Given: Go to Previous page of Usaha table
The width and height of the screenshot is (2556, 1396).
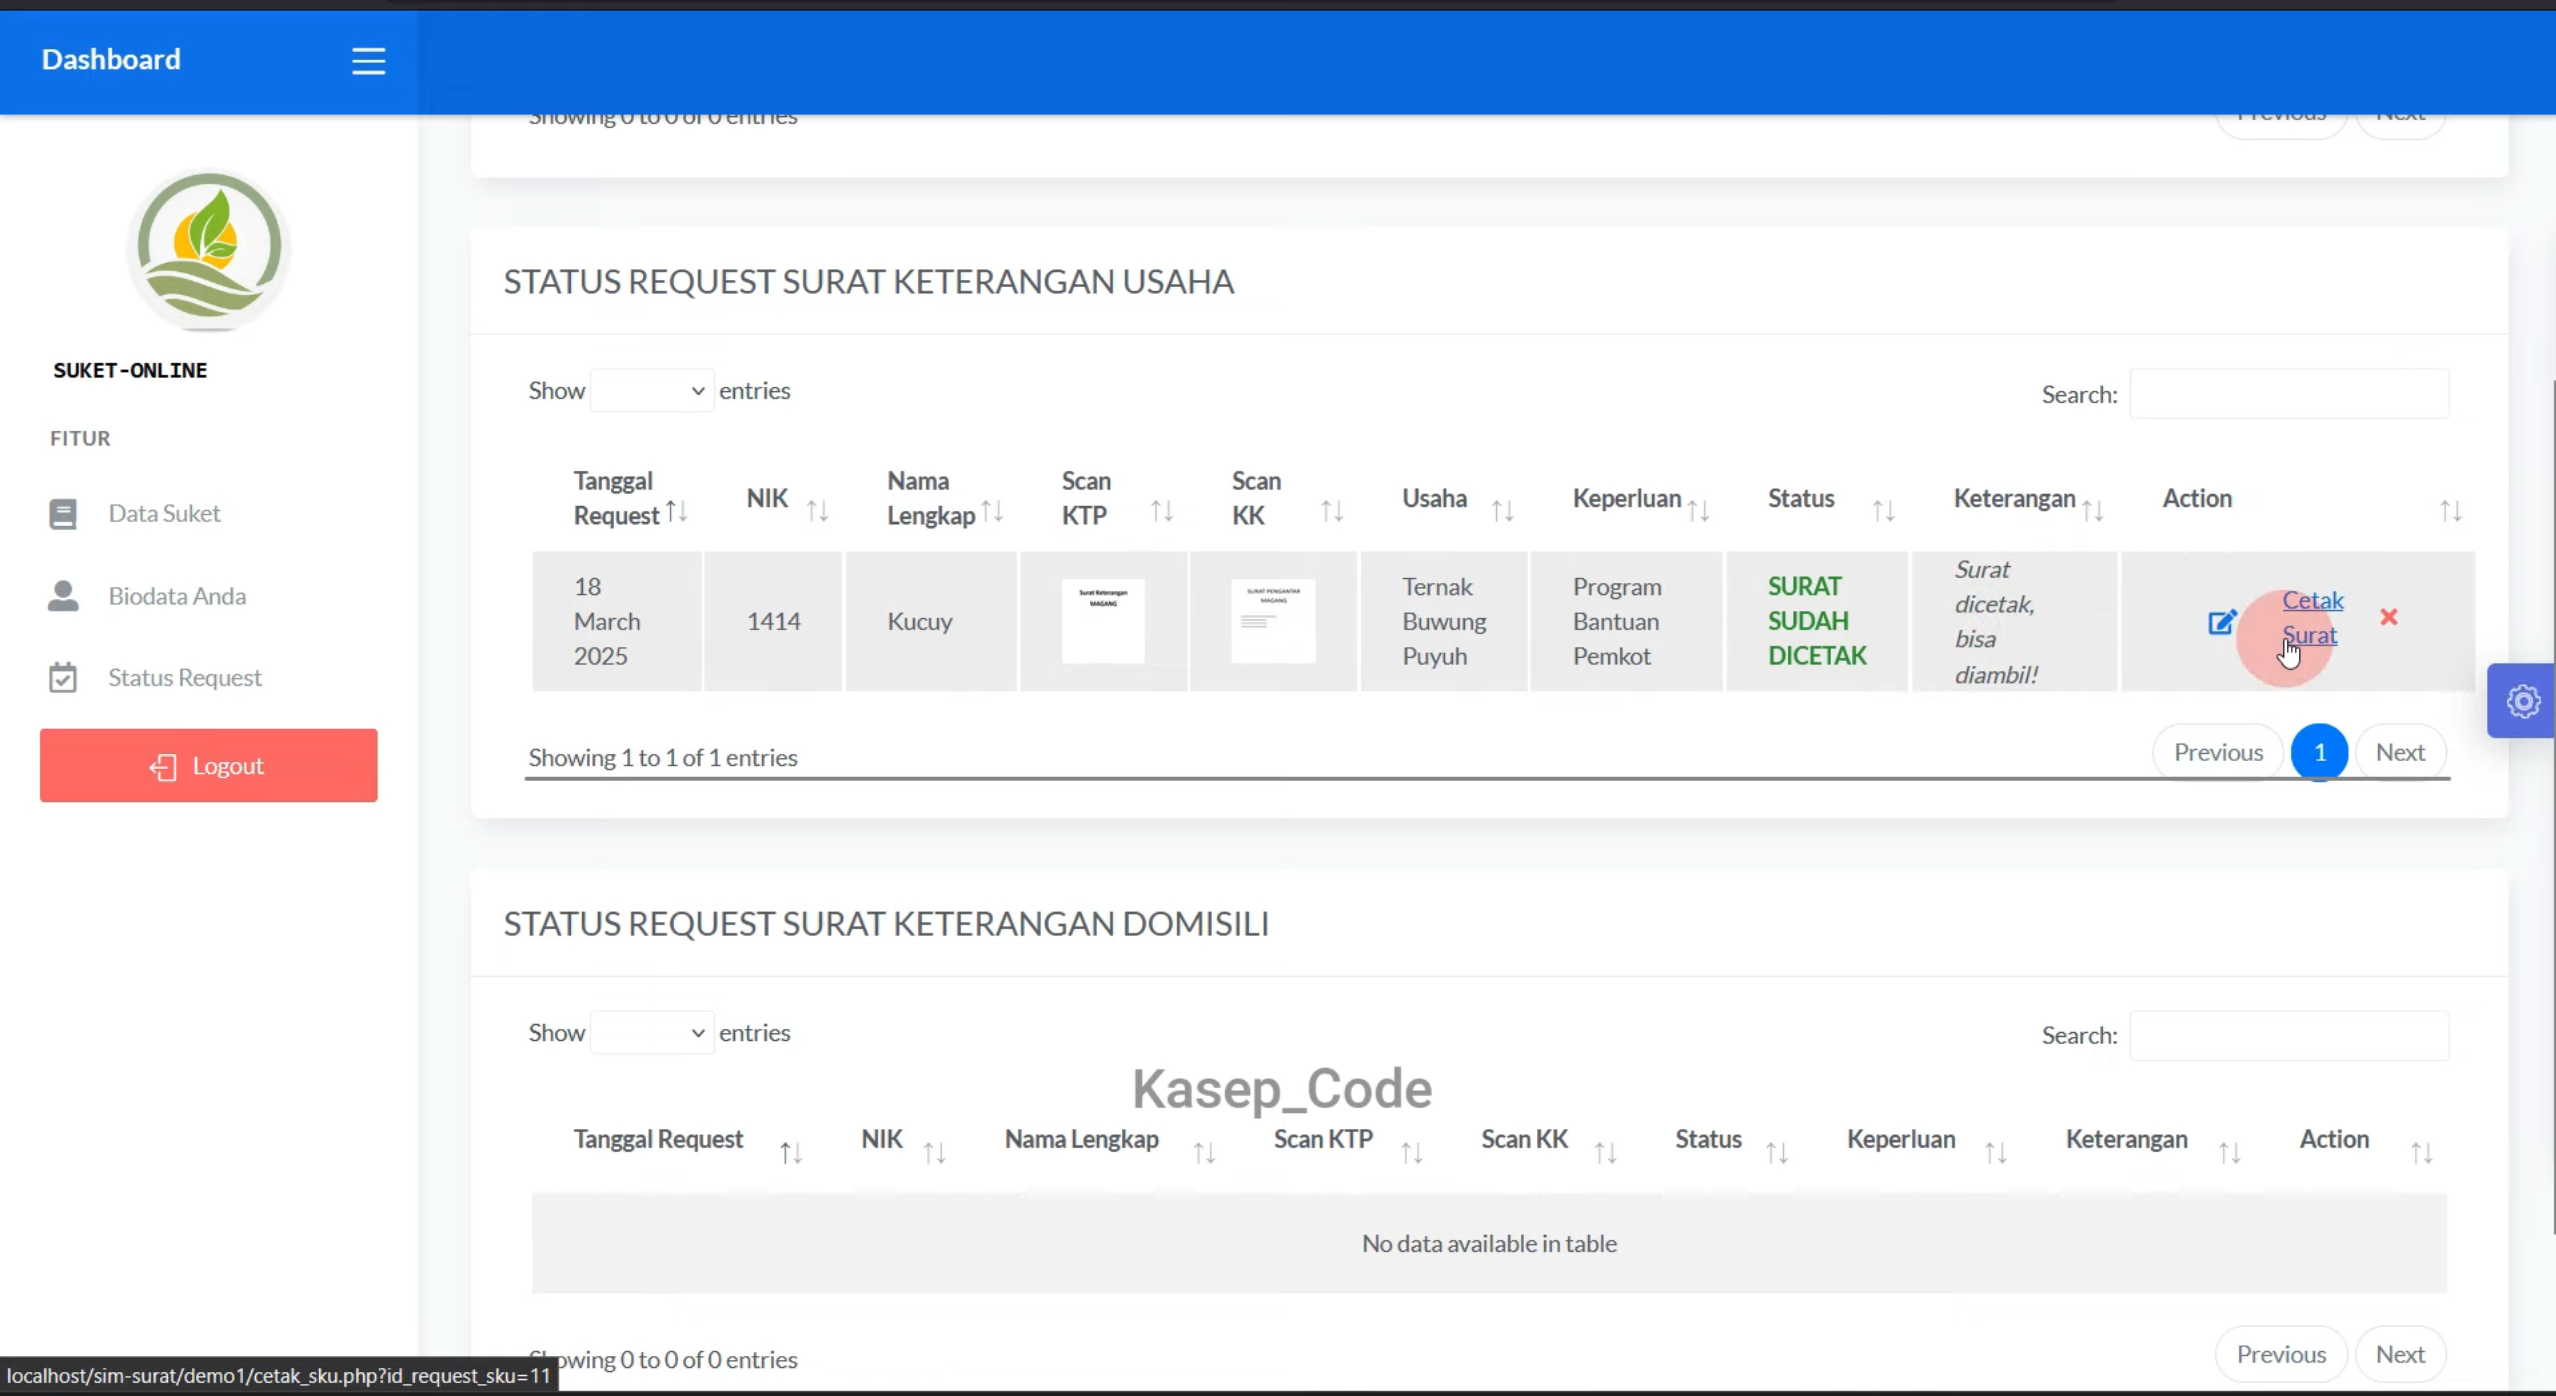Looking at the screenshot, I should point(2217,752).
